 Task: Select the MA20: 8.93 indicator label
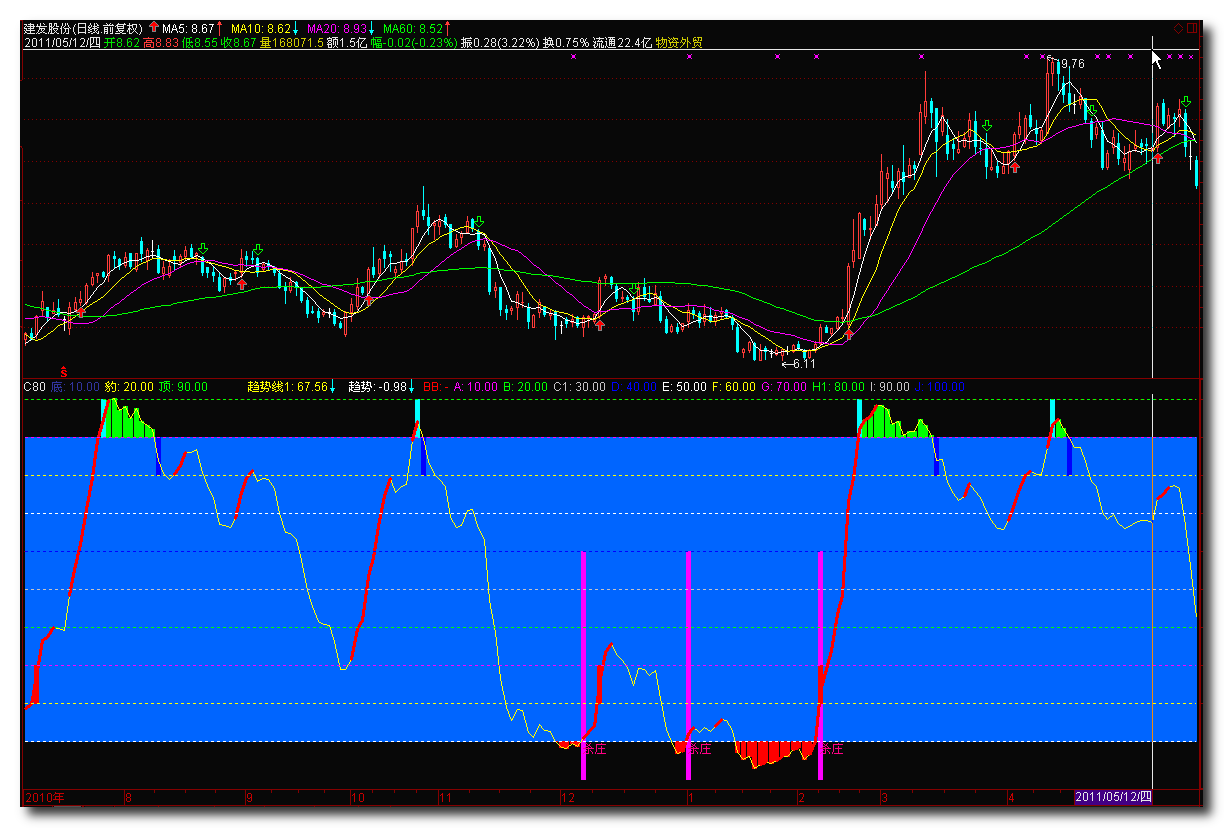[336, 29]
